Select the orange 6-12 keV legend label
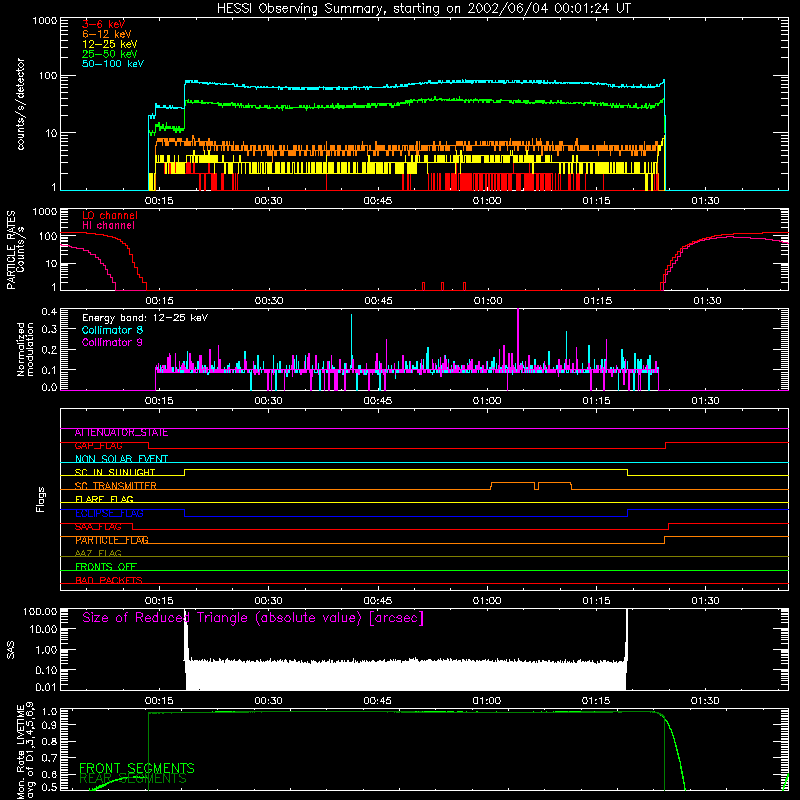This screenshot has height=800, width=800. pos(107,34)
